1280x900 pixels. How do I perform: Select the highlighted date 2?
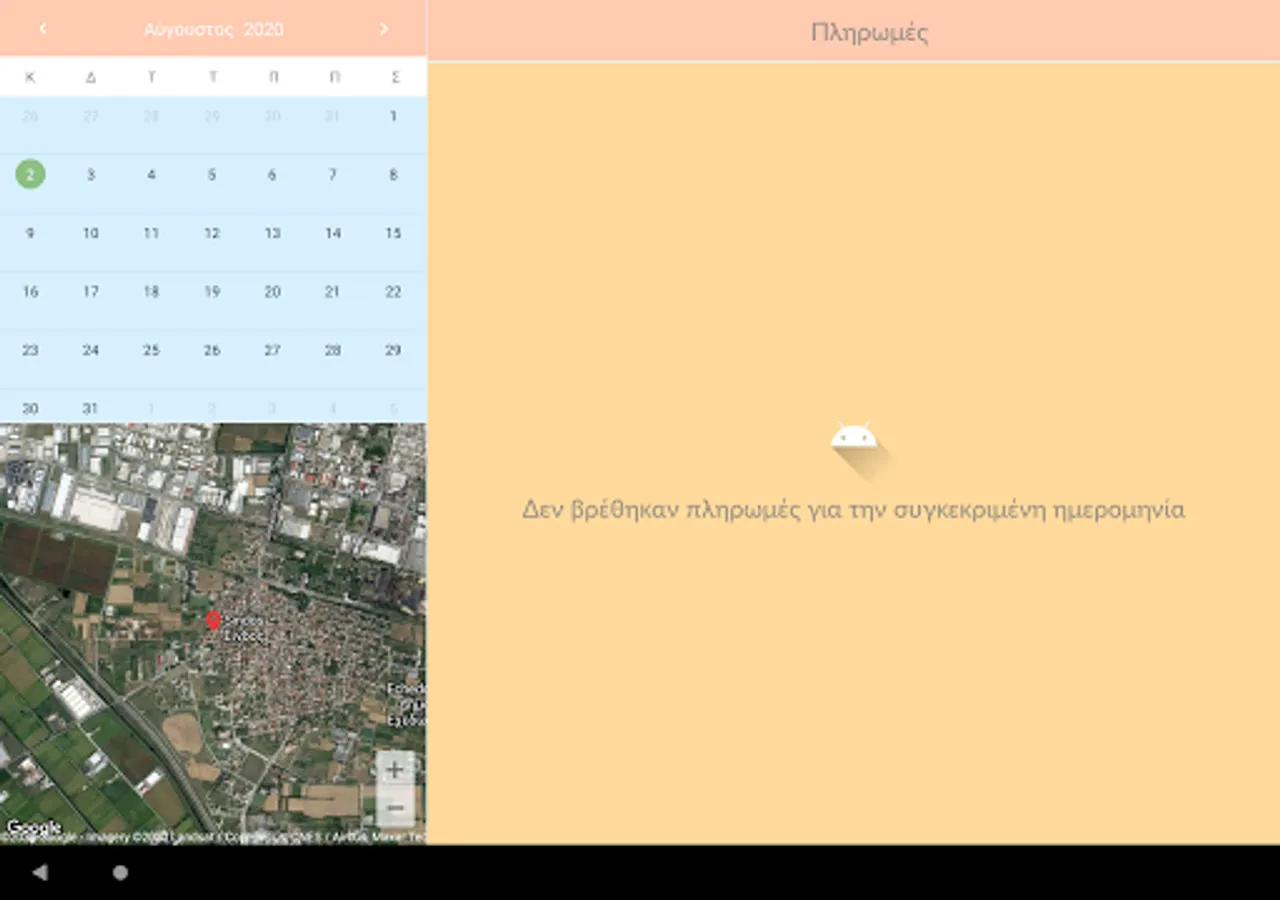pyautogui.click(x=30, y=175)
